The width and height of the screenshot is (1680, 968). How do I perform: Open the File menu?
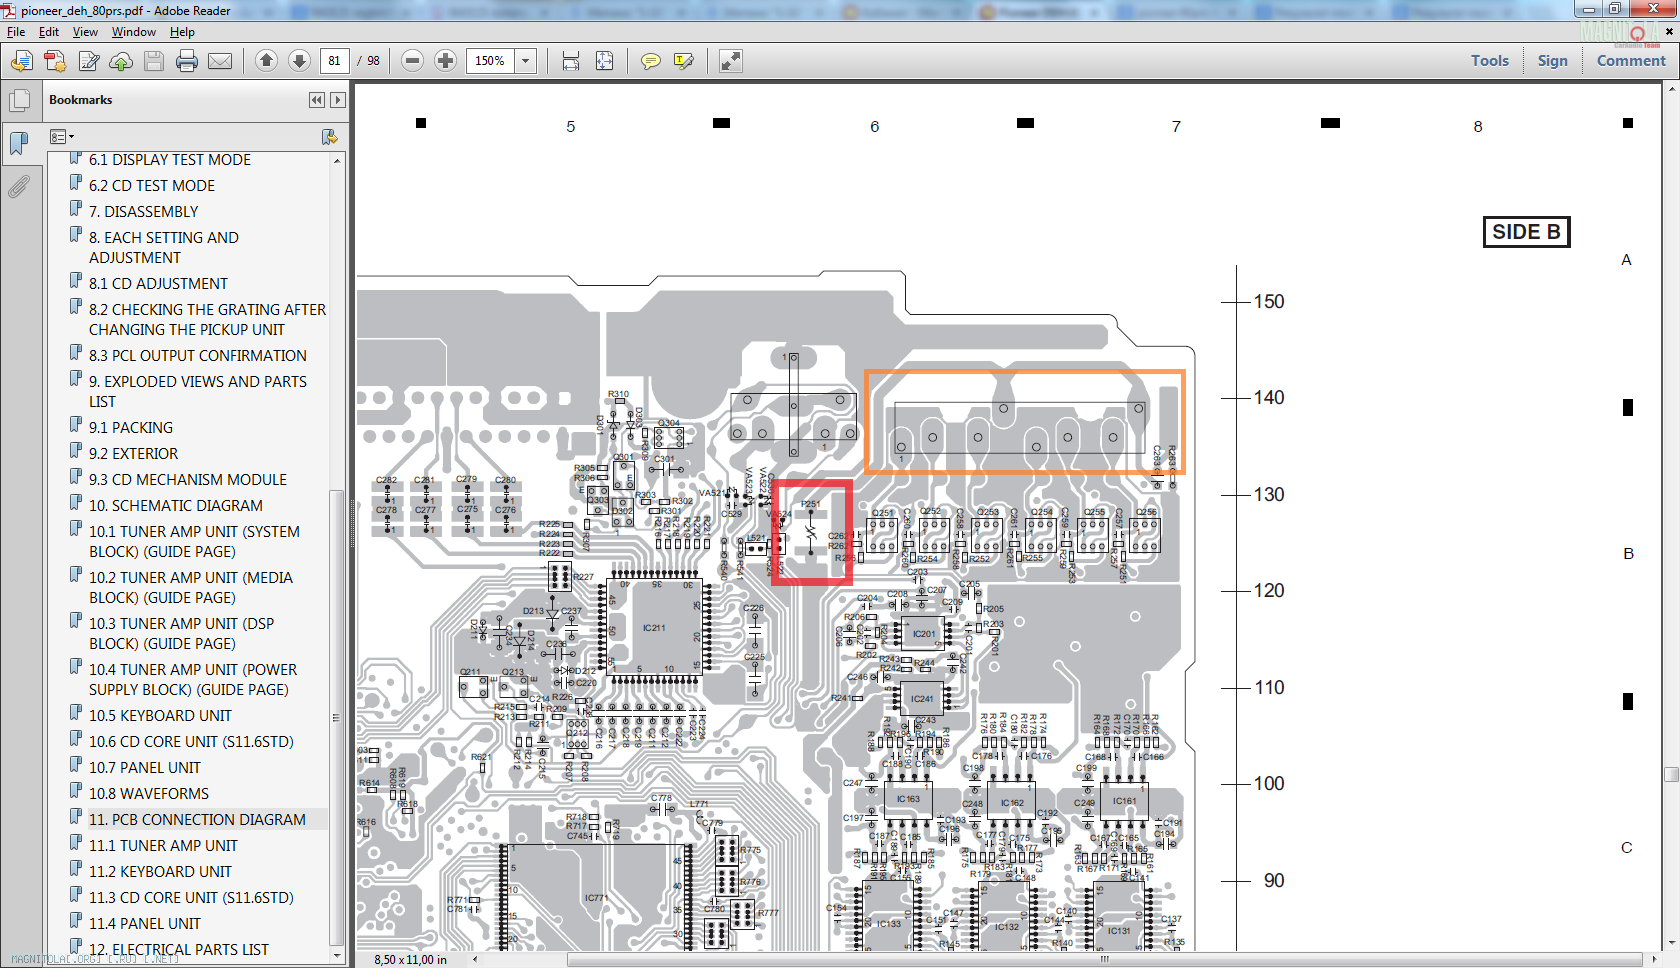pos(16,32)
